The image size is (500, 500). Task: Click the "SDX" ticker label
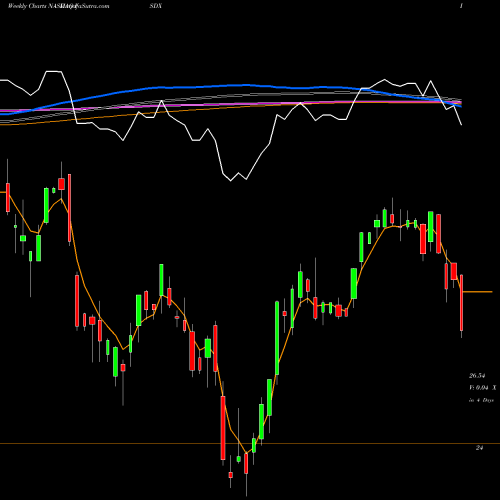pos(156,6)
